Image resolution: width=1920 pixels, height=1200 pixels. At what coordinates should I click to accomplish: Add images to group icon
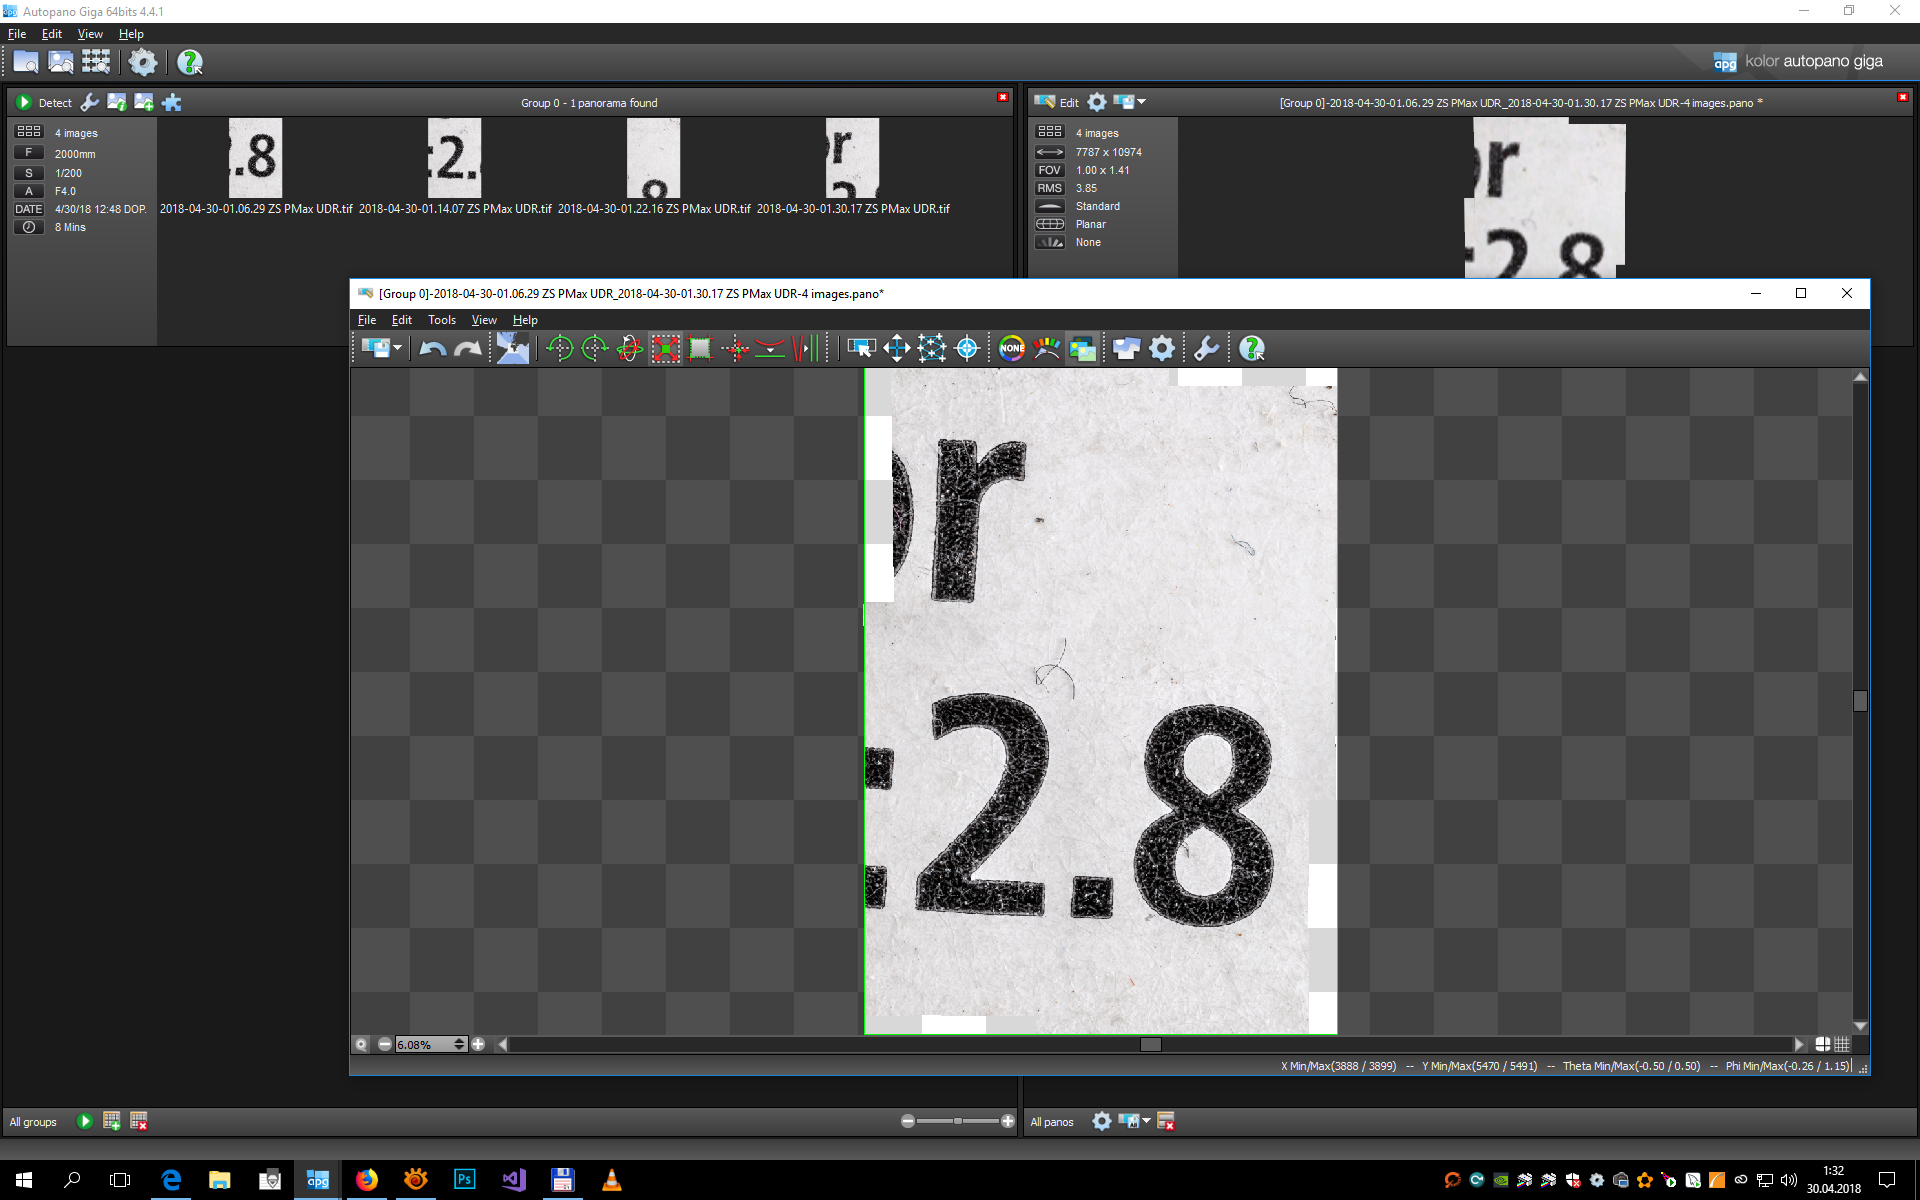click(144, 102)
